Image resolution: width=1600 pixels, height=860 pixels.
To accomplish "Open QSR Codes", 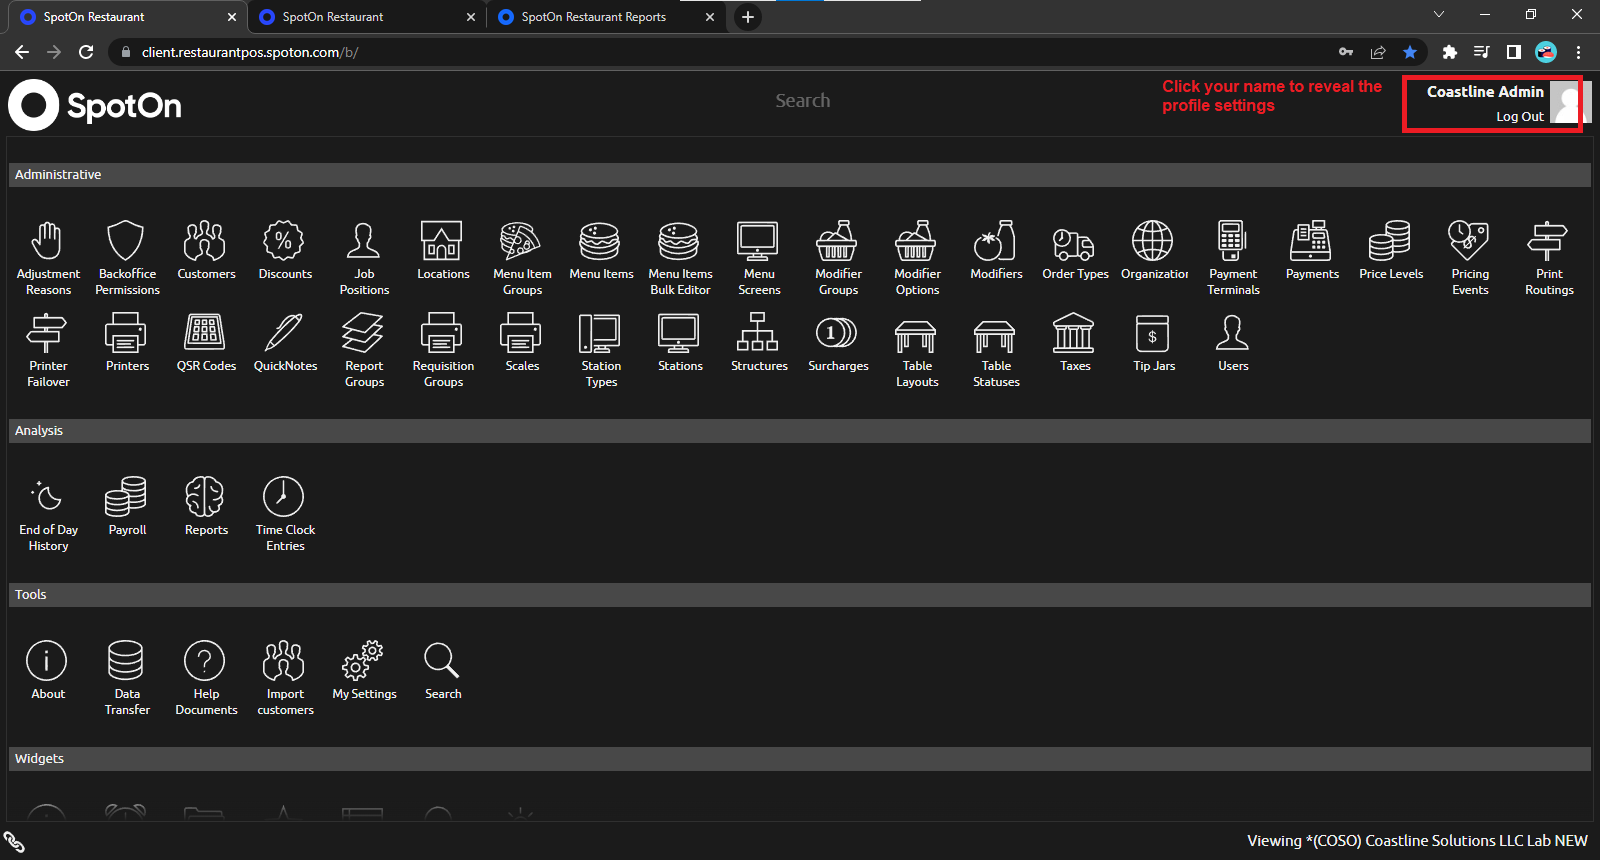I will 206,342.
